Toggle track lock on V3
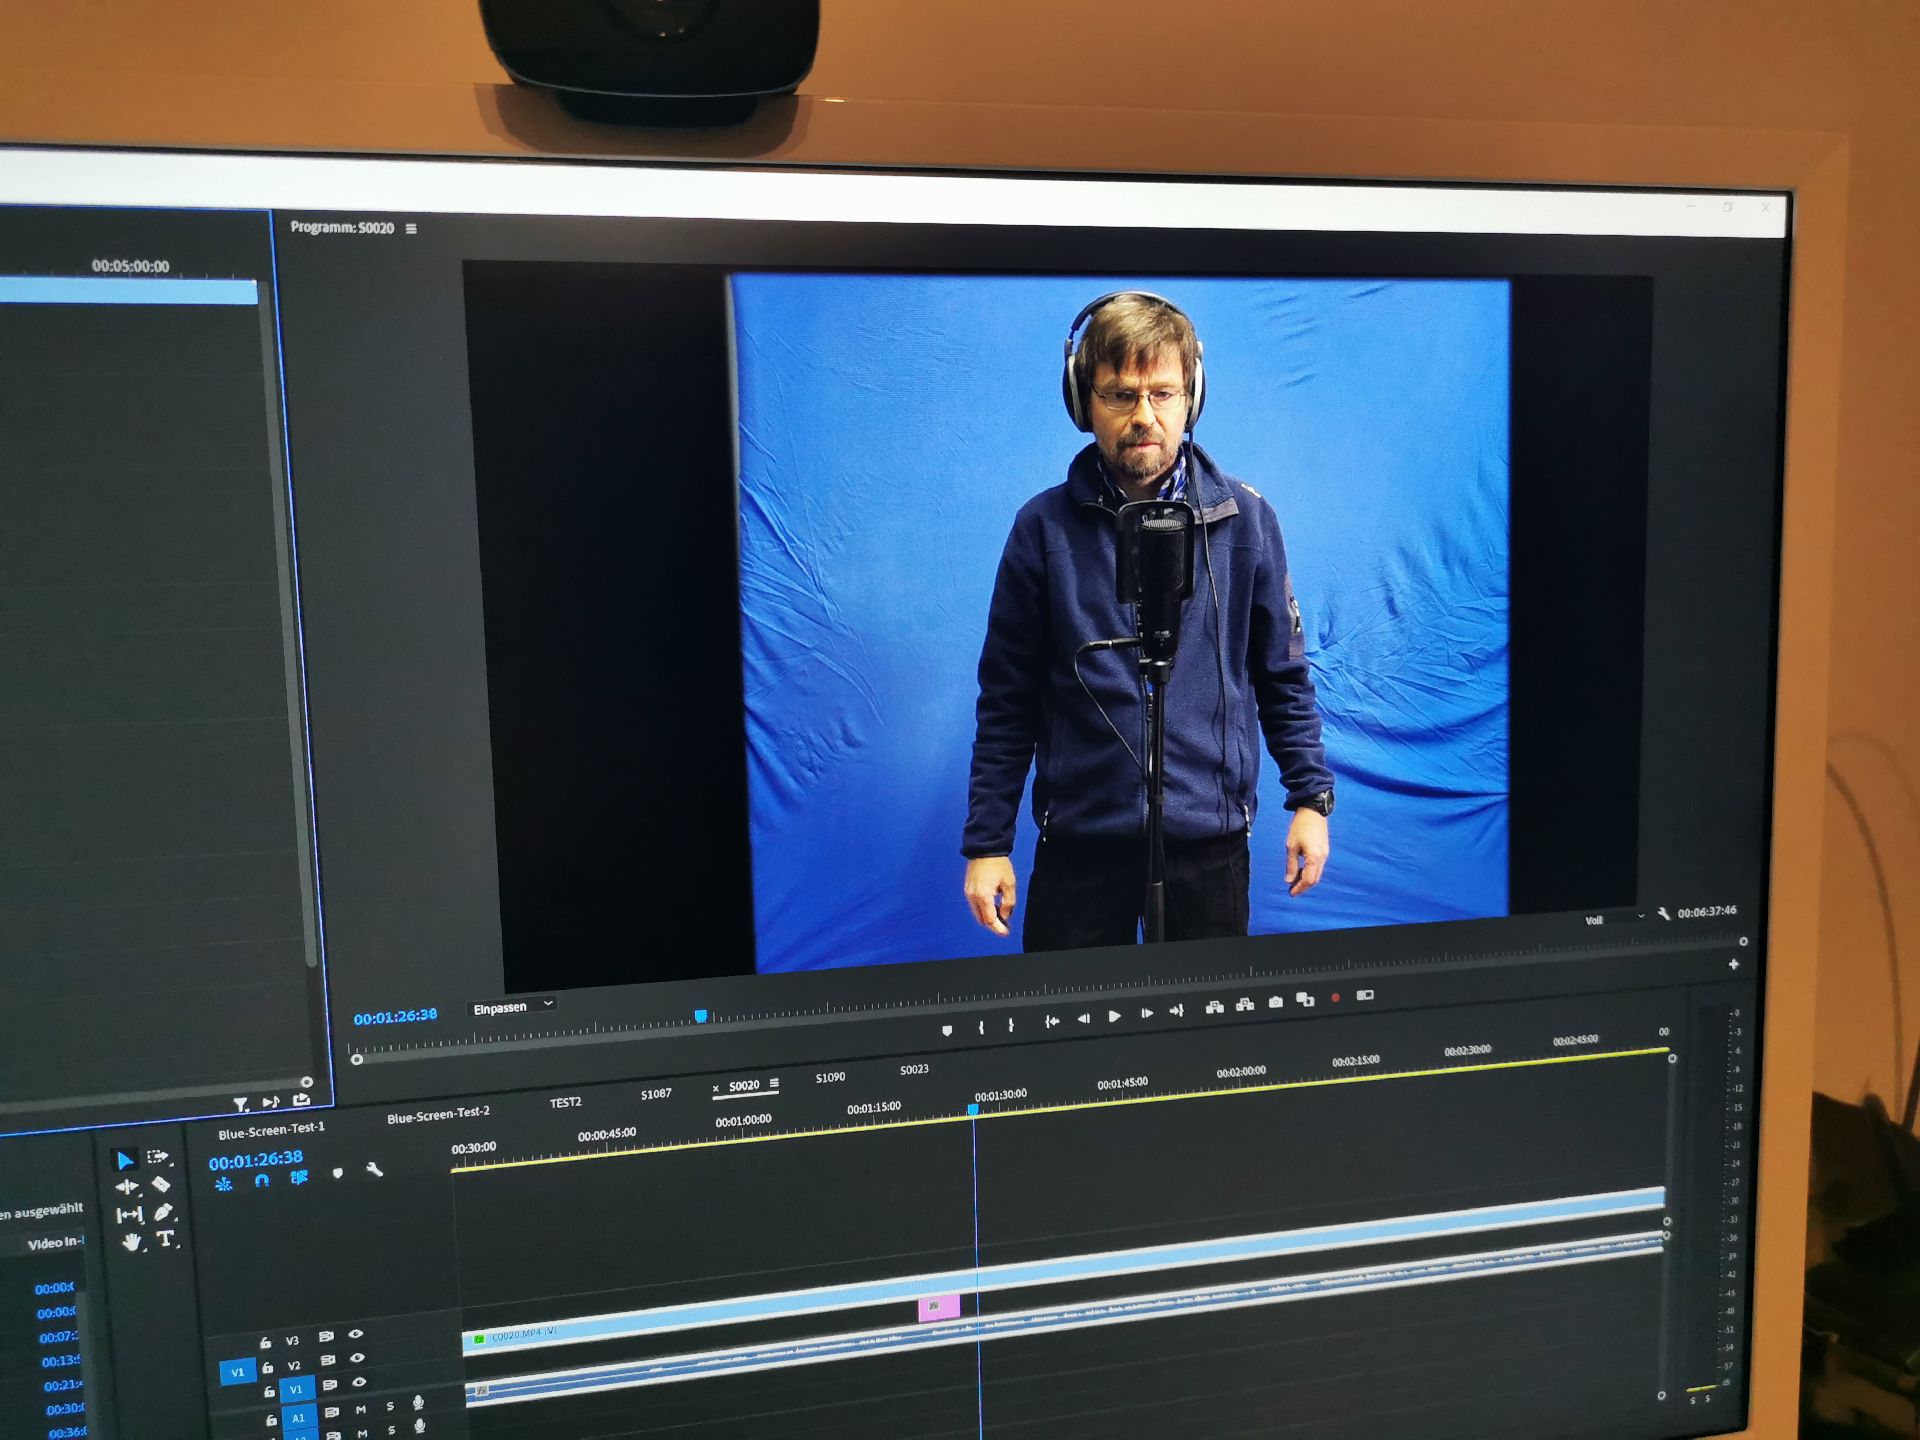The height and width of the screenshot is (1440, 1920). click(x=265, y=1343)
